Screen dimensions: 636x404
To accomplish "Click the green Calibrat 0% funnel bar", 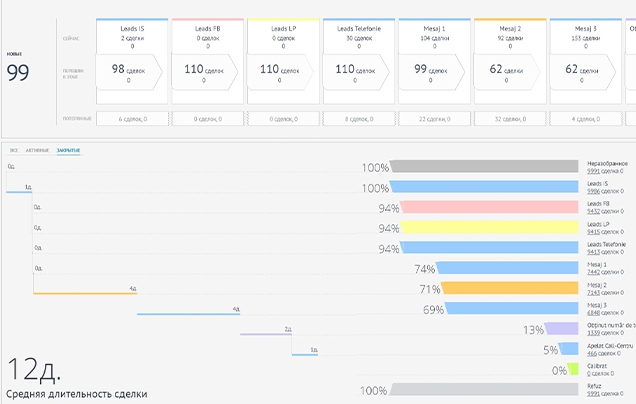I will click(573, 369).
